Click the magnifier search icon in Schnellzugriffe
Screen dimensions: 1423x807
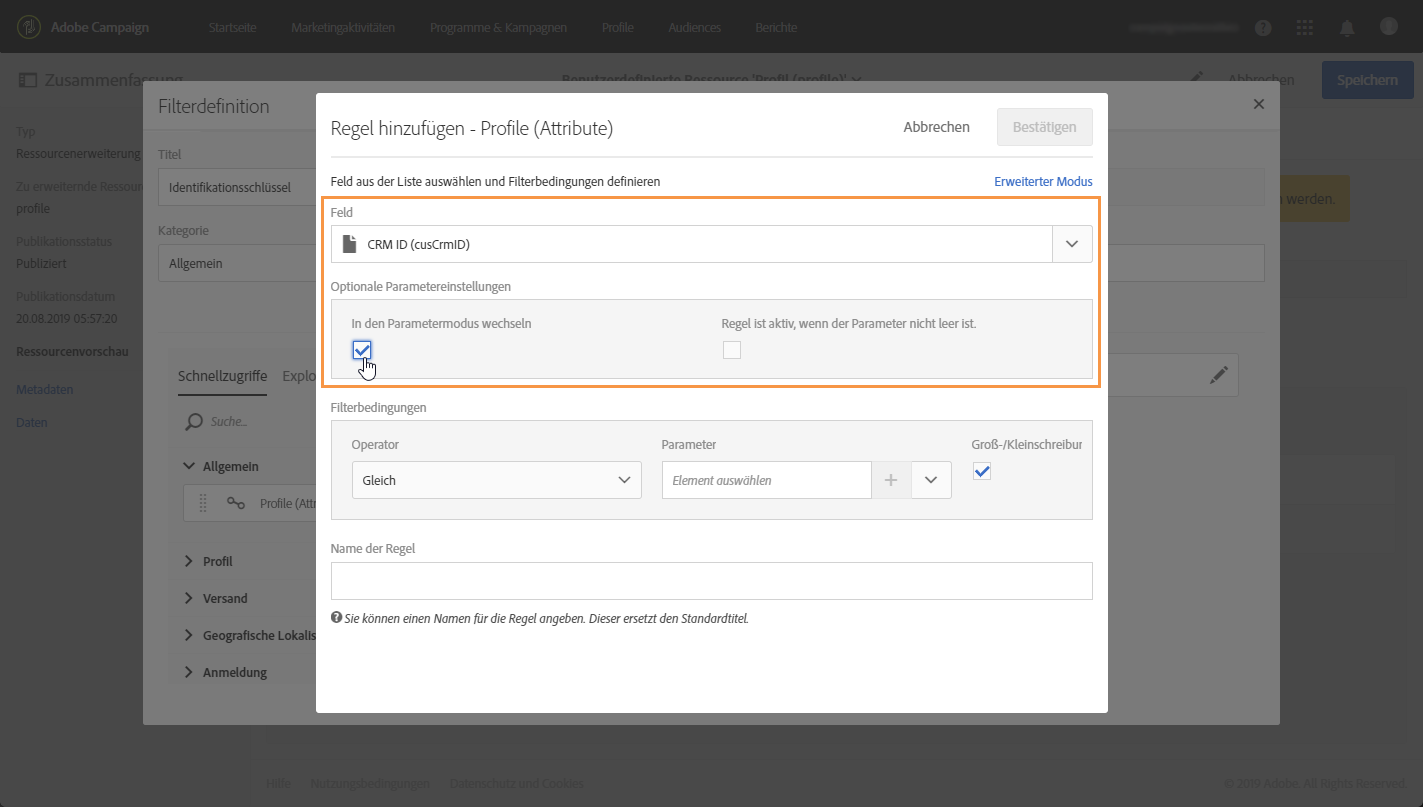click(x=194, y=422)
